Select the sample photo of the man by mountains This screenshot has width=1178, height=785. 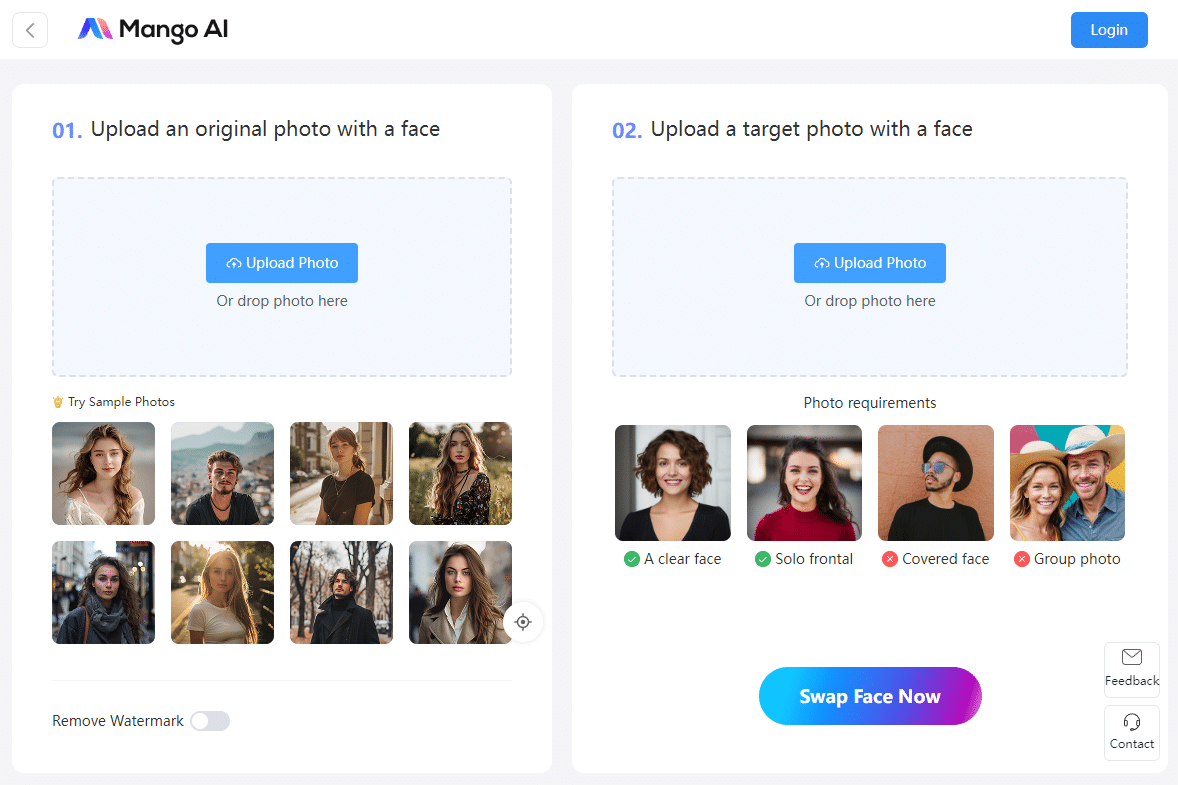222,473
